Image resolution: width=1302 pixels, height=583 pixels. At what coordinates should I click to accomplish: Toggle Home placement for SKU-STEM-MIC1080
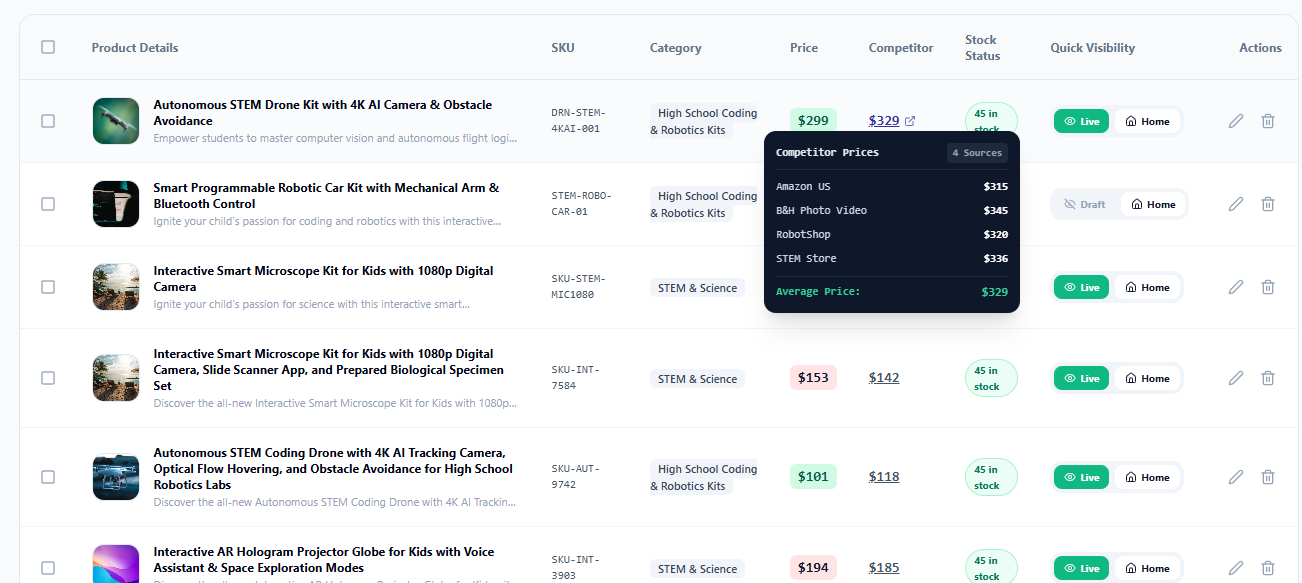1147,287
